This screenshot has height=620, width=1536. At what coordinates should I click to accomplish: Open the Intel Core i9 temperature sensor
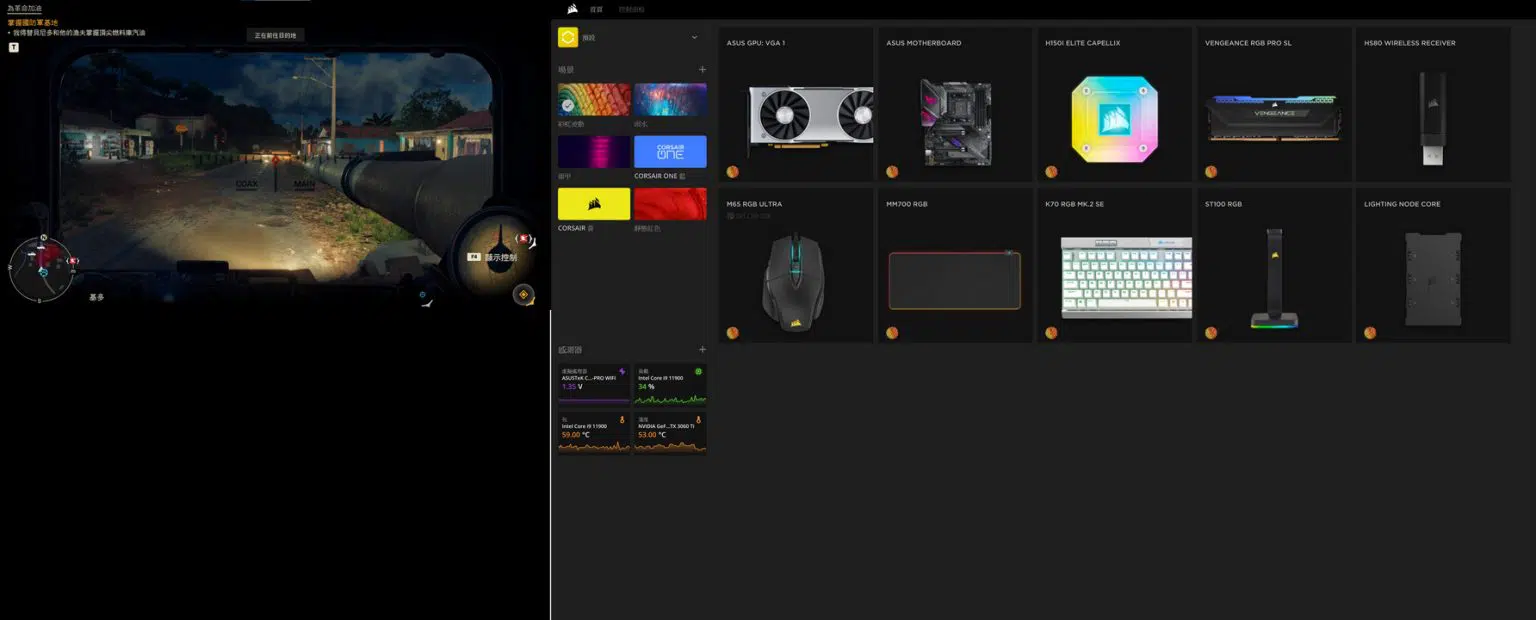(594, 433)
